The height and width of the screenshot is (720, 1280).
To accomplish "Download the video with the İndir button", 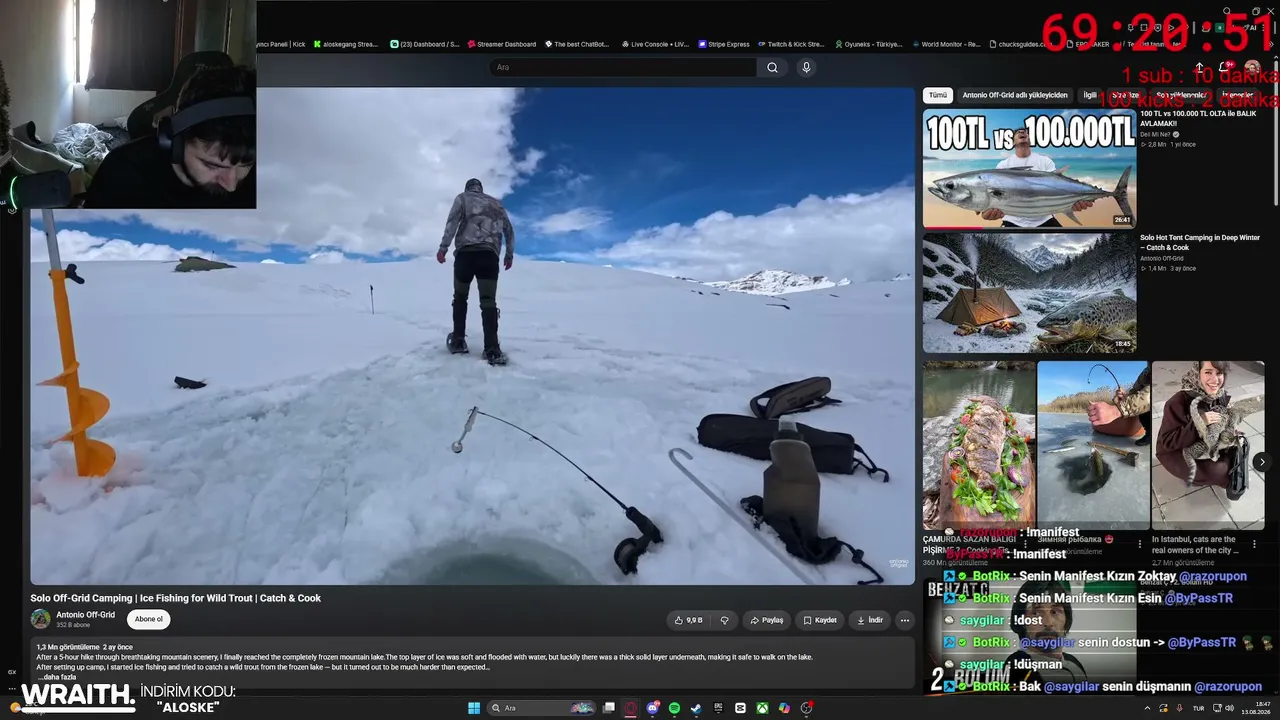I will tap(870, 620).
